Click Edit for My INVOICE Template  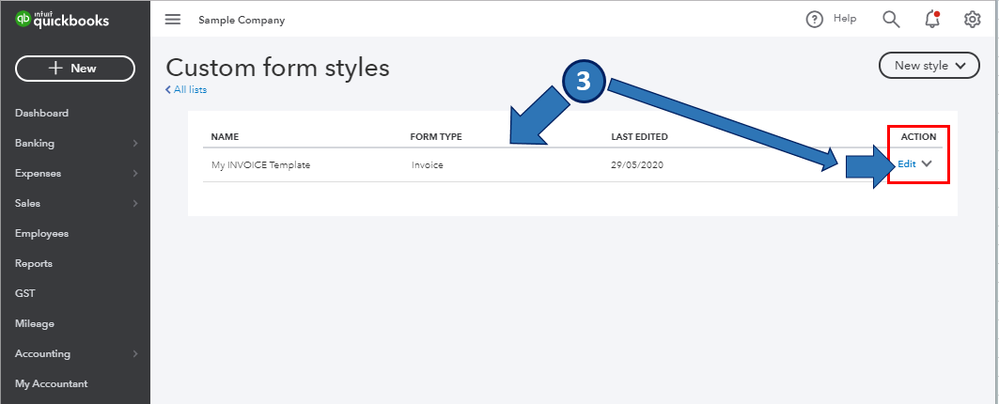pos(906,164)
